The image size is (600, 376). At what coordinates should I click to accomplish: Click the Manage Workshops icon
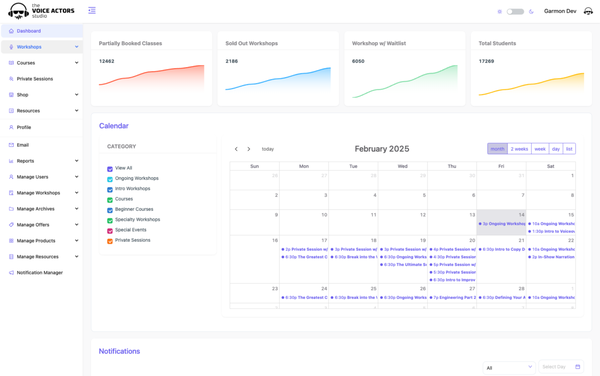[11, 193]
